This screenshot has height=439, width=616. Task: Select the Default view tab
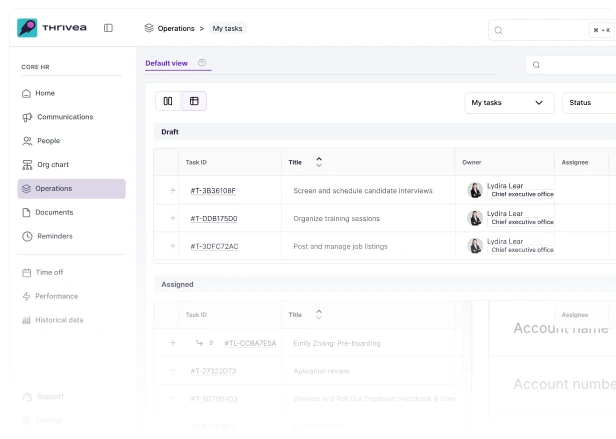click(166, 63)
